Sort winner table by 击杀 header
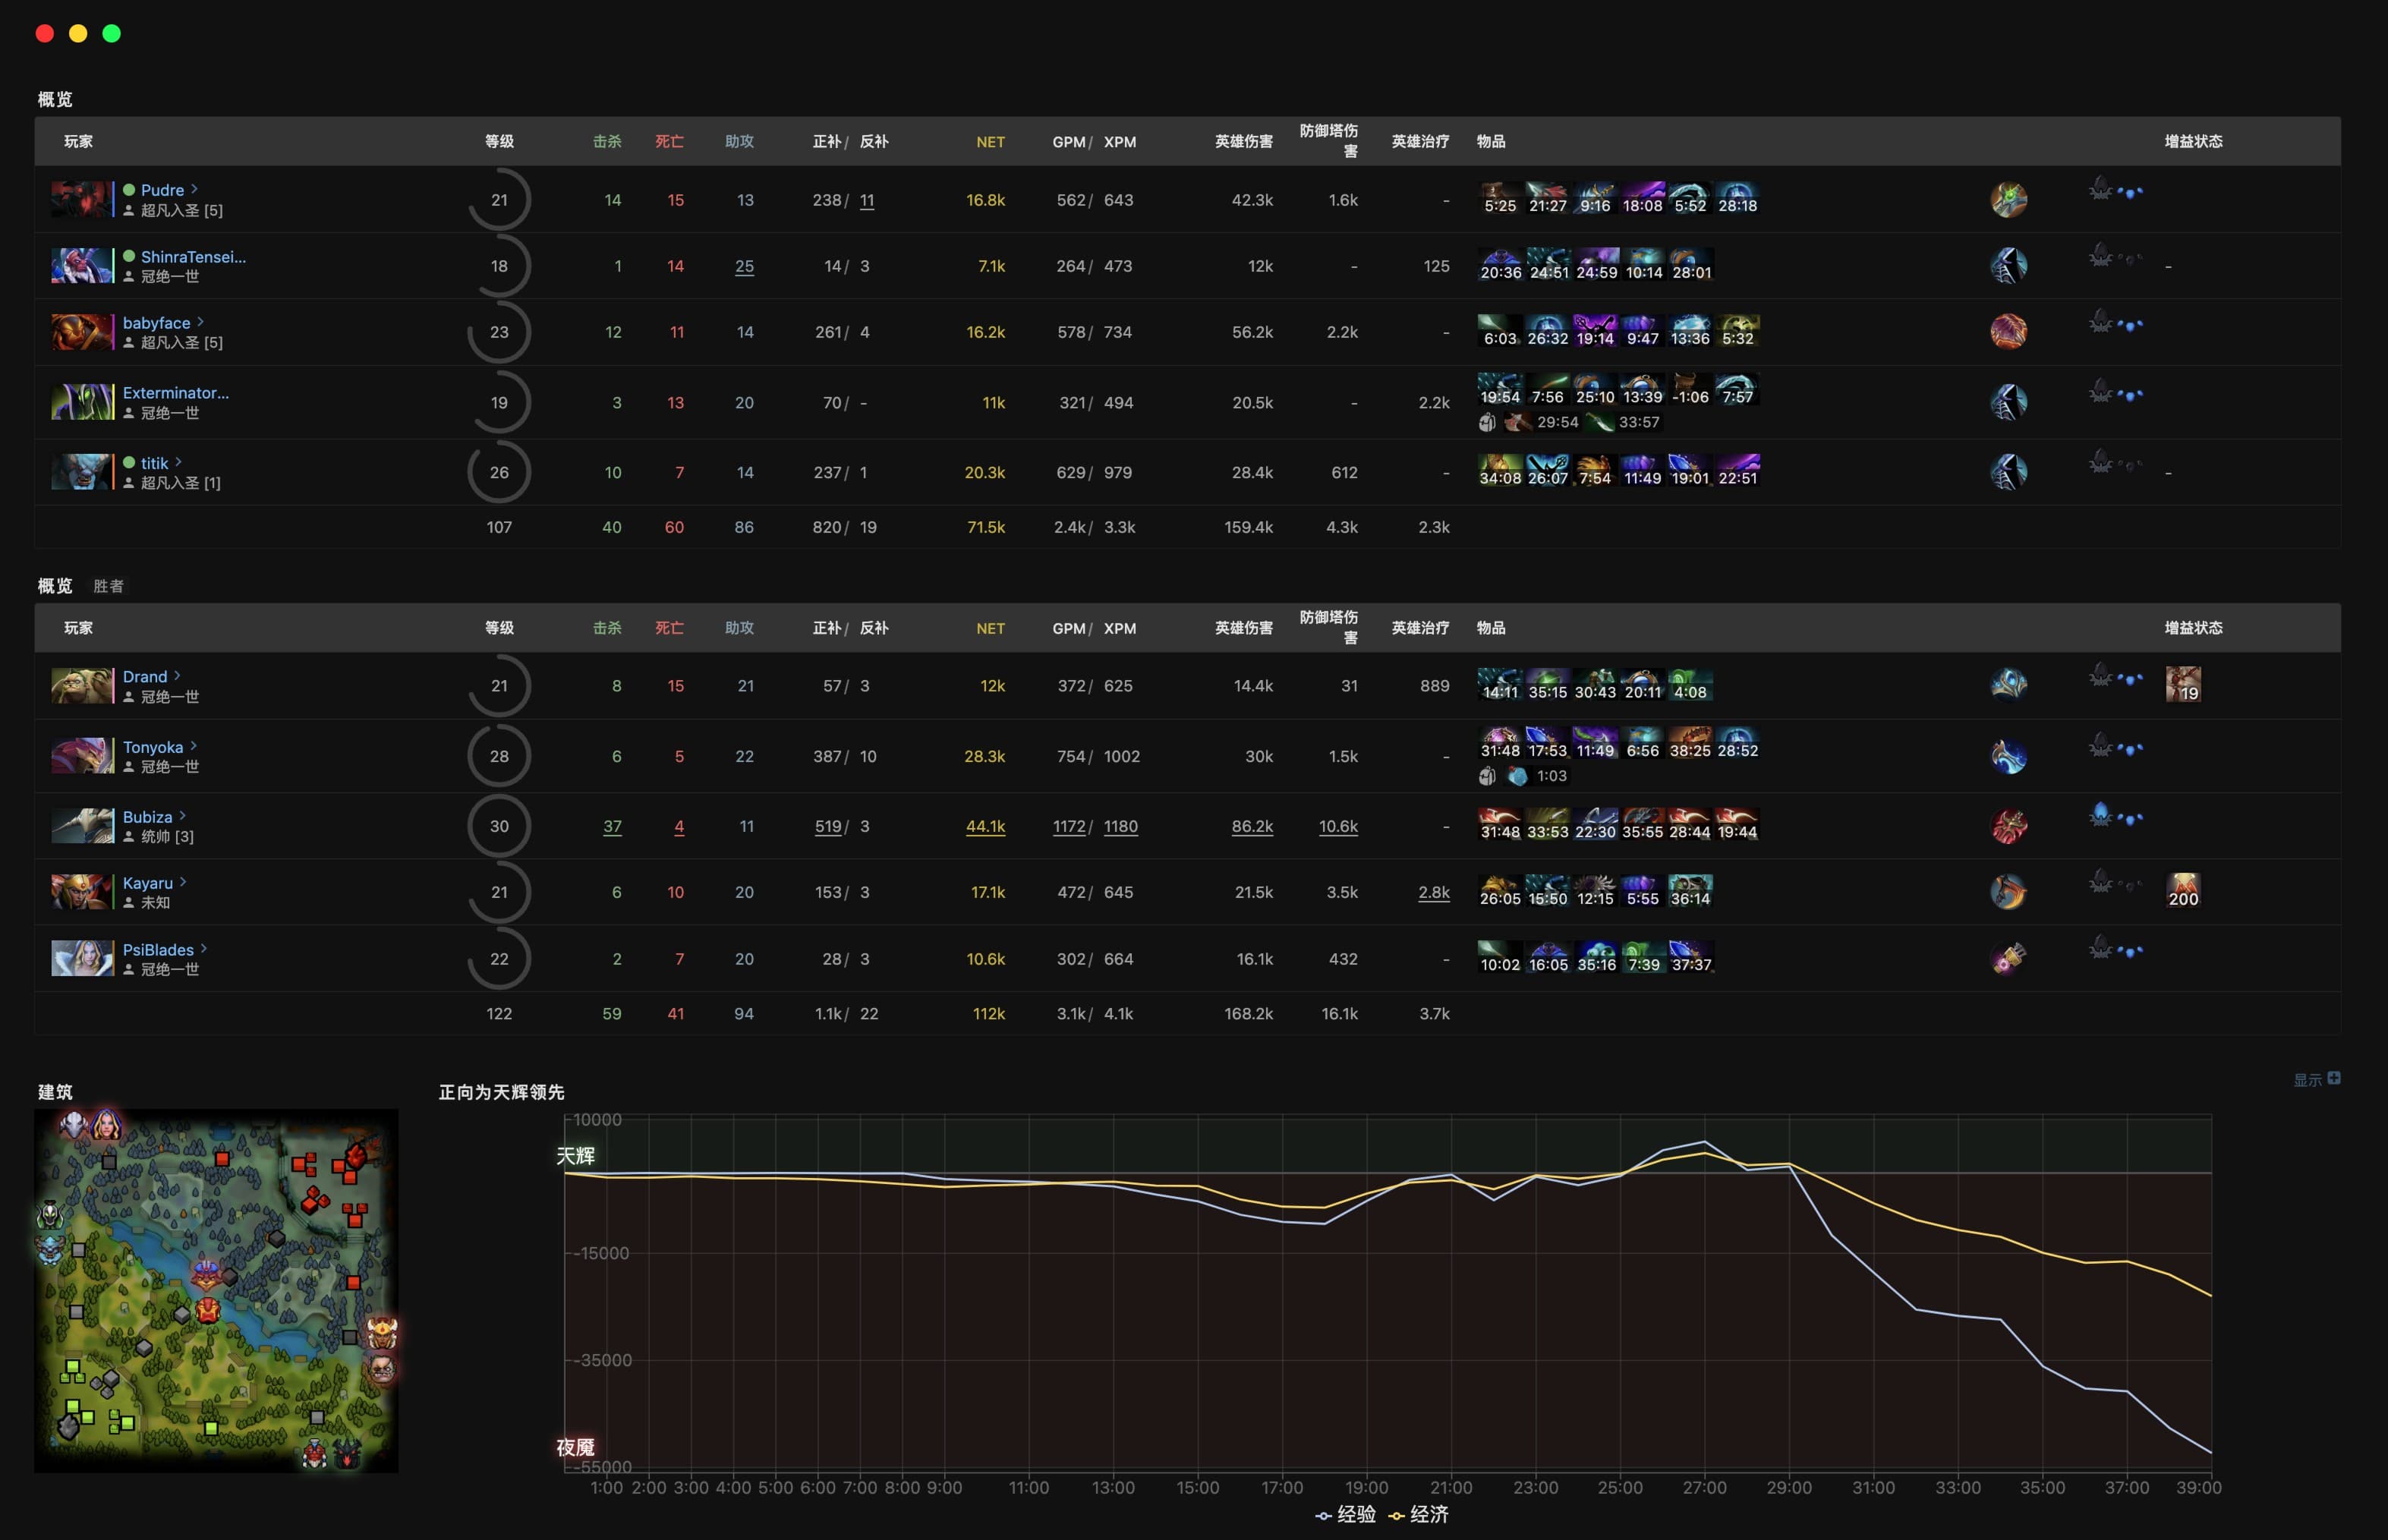The width and height of the screenshot is (2388, 1540). click(x=606, y=628)
